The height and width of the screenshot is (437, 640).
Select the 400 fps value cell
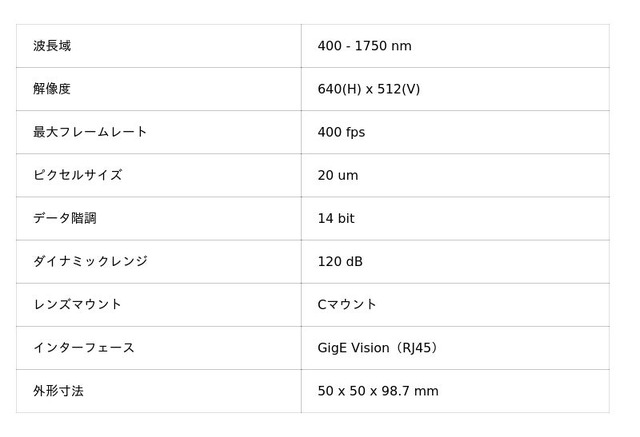click(342, 132)
